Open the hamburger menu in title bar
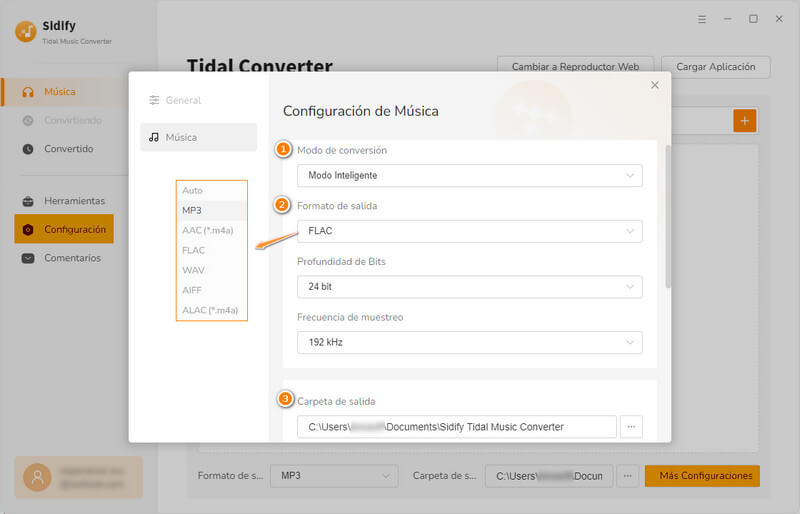 point(702,19)
